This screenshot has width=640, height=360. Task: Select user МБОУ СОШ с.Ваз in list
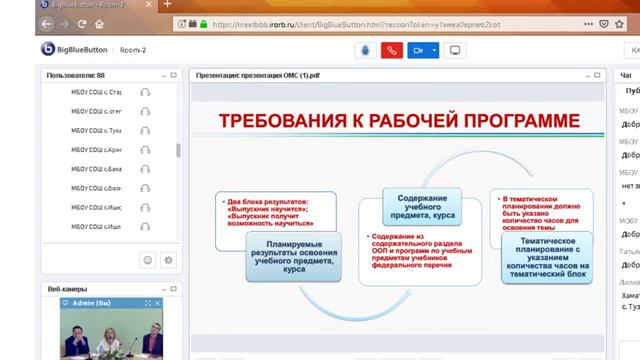pos(96,188)
